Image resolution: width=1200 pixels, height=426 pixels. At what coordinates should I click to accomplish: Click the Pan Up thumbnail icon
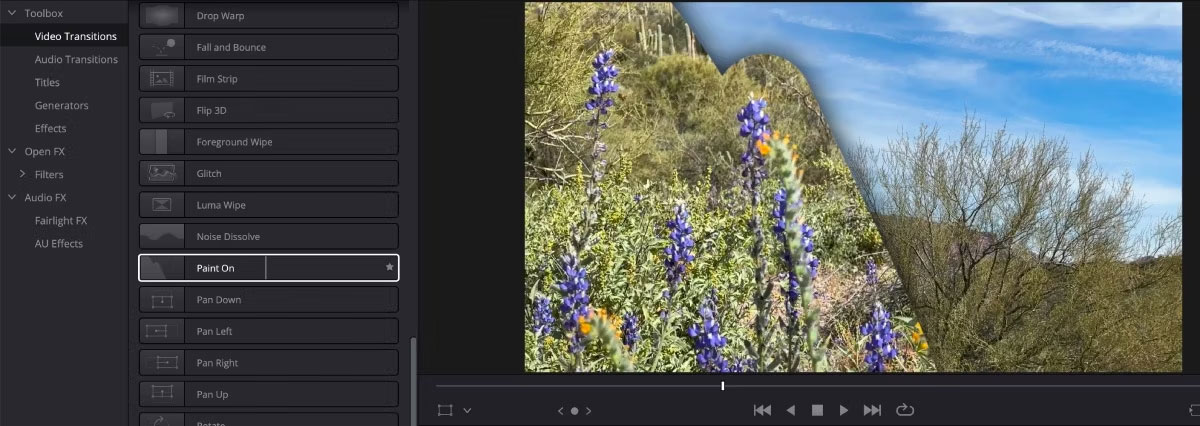pyautogui.click(x=161, y=394)
